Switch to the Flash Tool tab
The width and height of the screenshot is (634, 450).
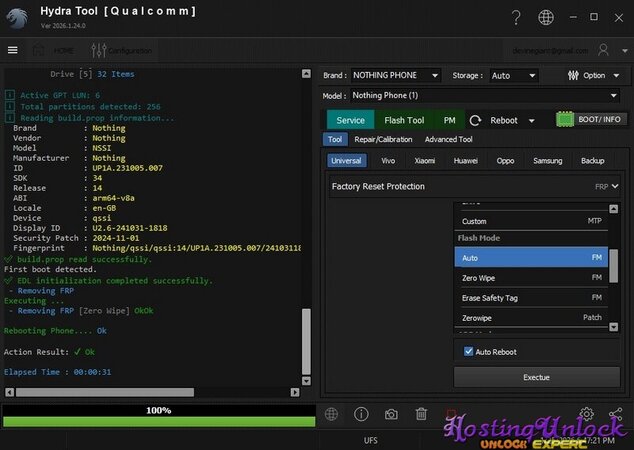pyautogui.click(x=404, y=120)
